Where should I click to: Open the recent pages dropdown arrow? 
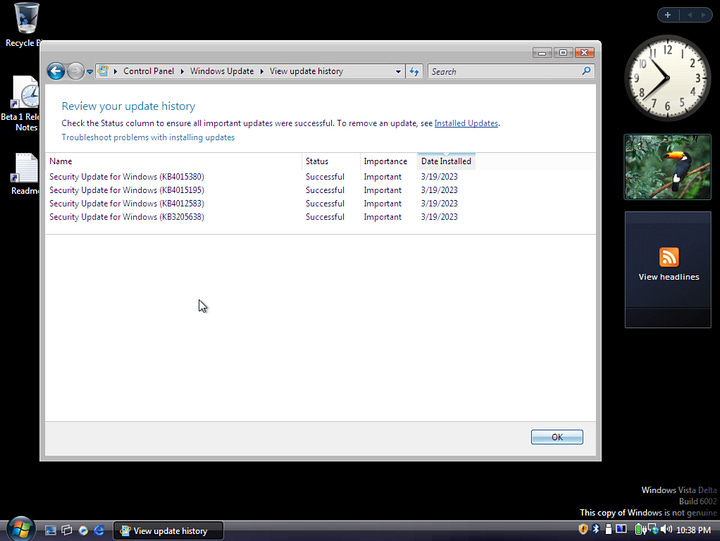(x=90, y=72)
